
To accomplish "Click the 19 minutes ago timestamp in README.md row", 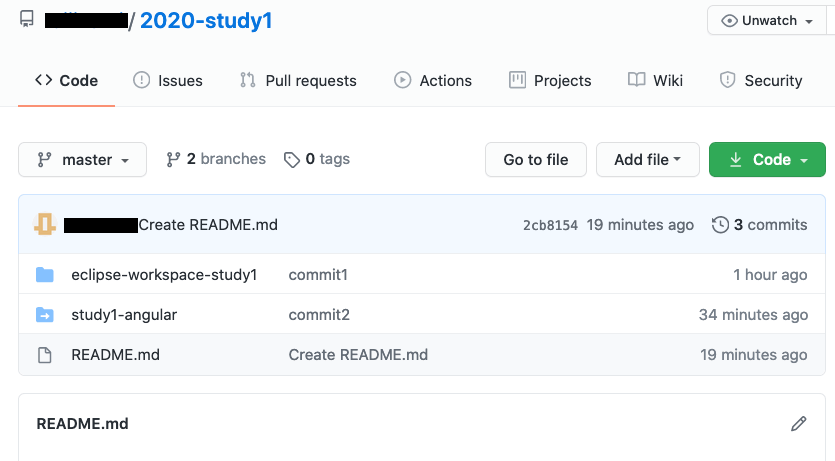I will click(754, 355).
